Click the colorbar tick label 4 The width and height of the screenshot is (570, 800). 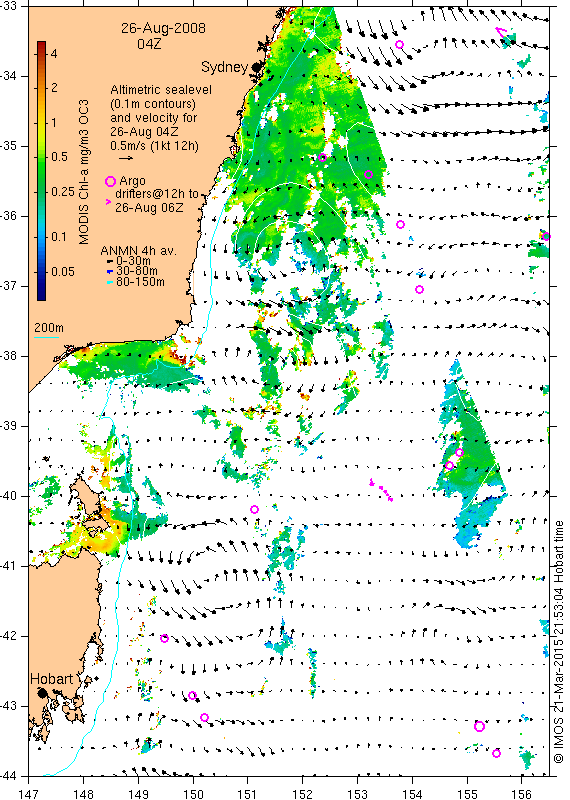pyautogui.click(x=54, y=54)
